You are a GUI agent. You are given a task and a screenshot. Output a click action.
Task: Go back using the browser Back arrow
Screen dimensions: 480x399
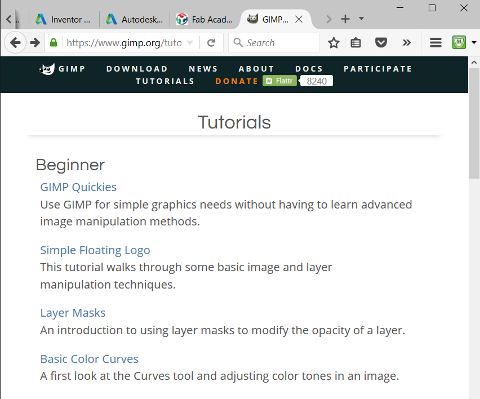[x=15, y=42]
